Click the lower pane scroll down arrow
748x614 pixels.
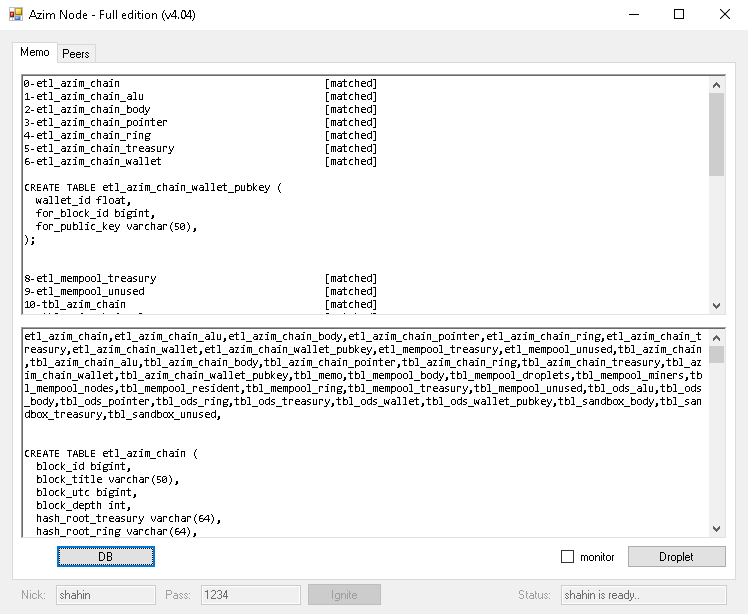(716, 529)
